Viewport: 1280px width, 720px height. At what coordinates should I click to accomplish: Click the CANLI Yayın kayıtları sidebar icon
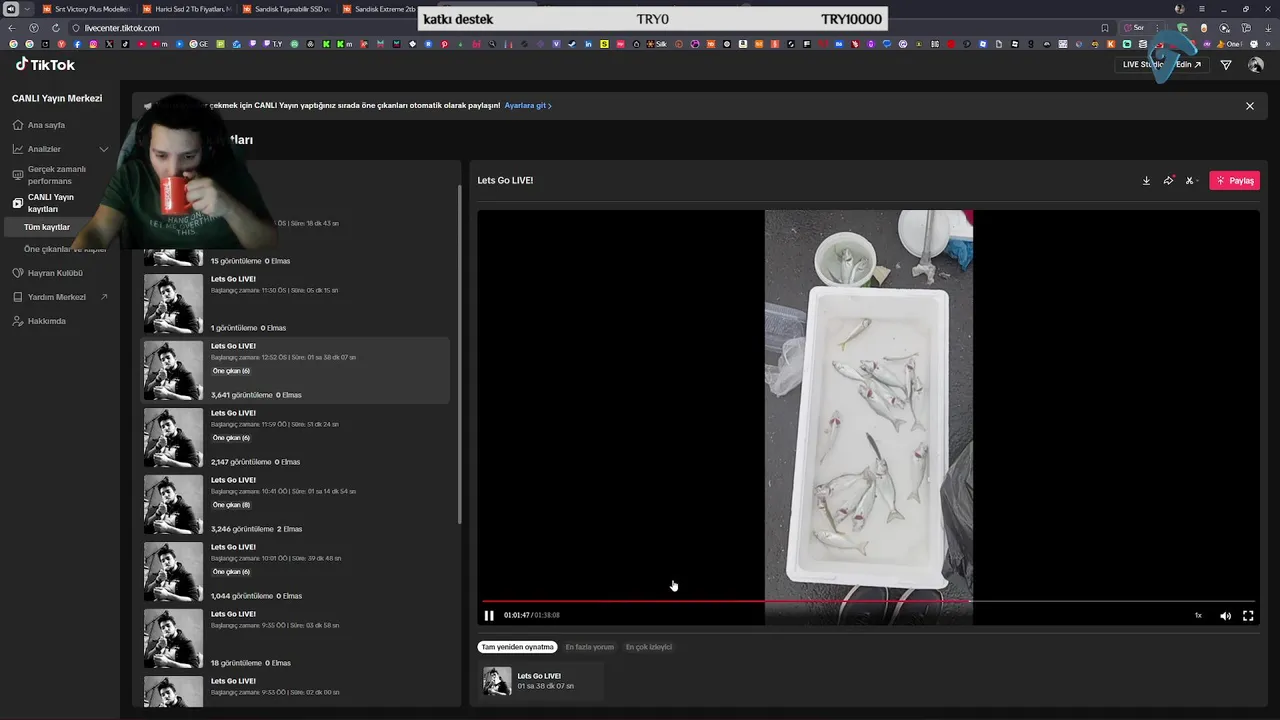(x=18, y=203)
